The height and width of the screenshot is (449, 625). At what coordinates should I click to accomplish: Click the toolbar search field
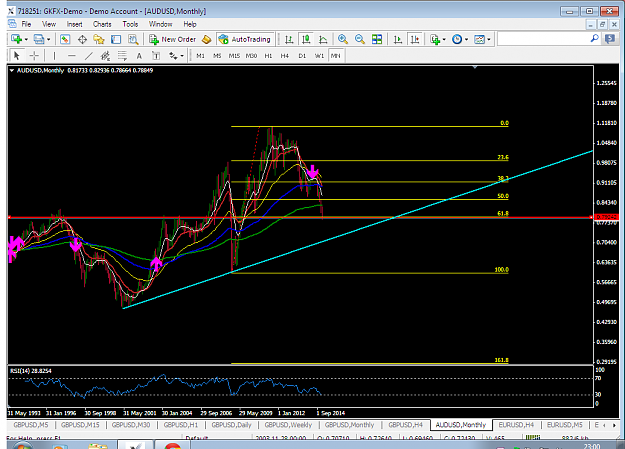tap(543, 39)
